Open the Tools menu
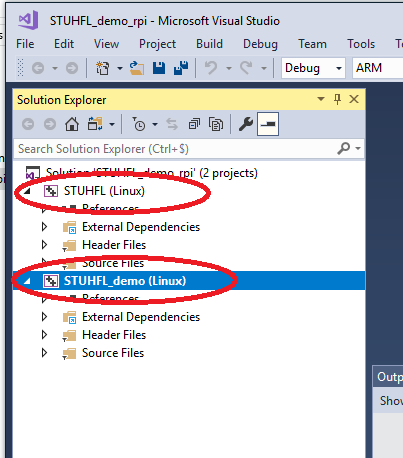 pos(361,44)
